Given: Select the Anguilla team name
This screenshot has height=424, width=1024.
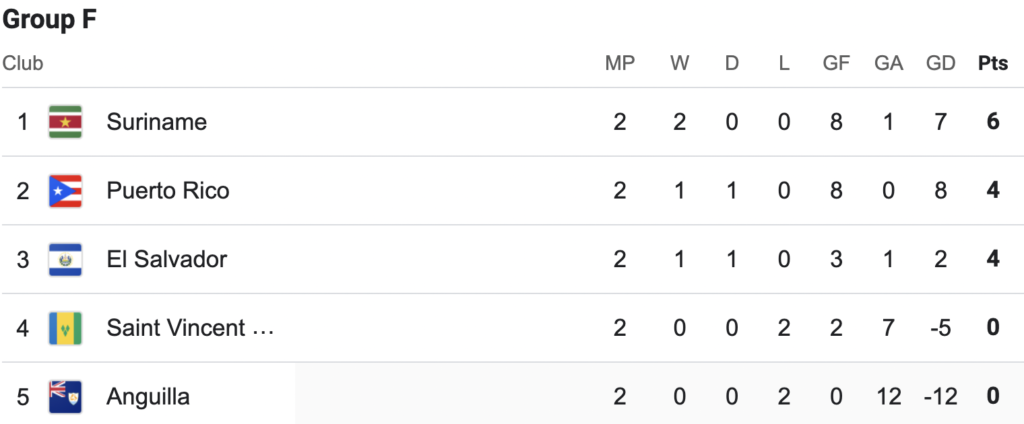Looking at the screenshot, I should click(x=148, y=397).
